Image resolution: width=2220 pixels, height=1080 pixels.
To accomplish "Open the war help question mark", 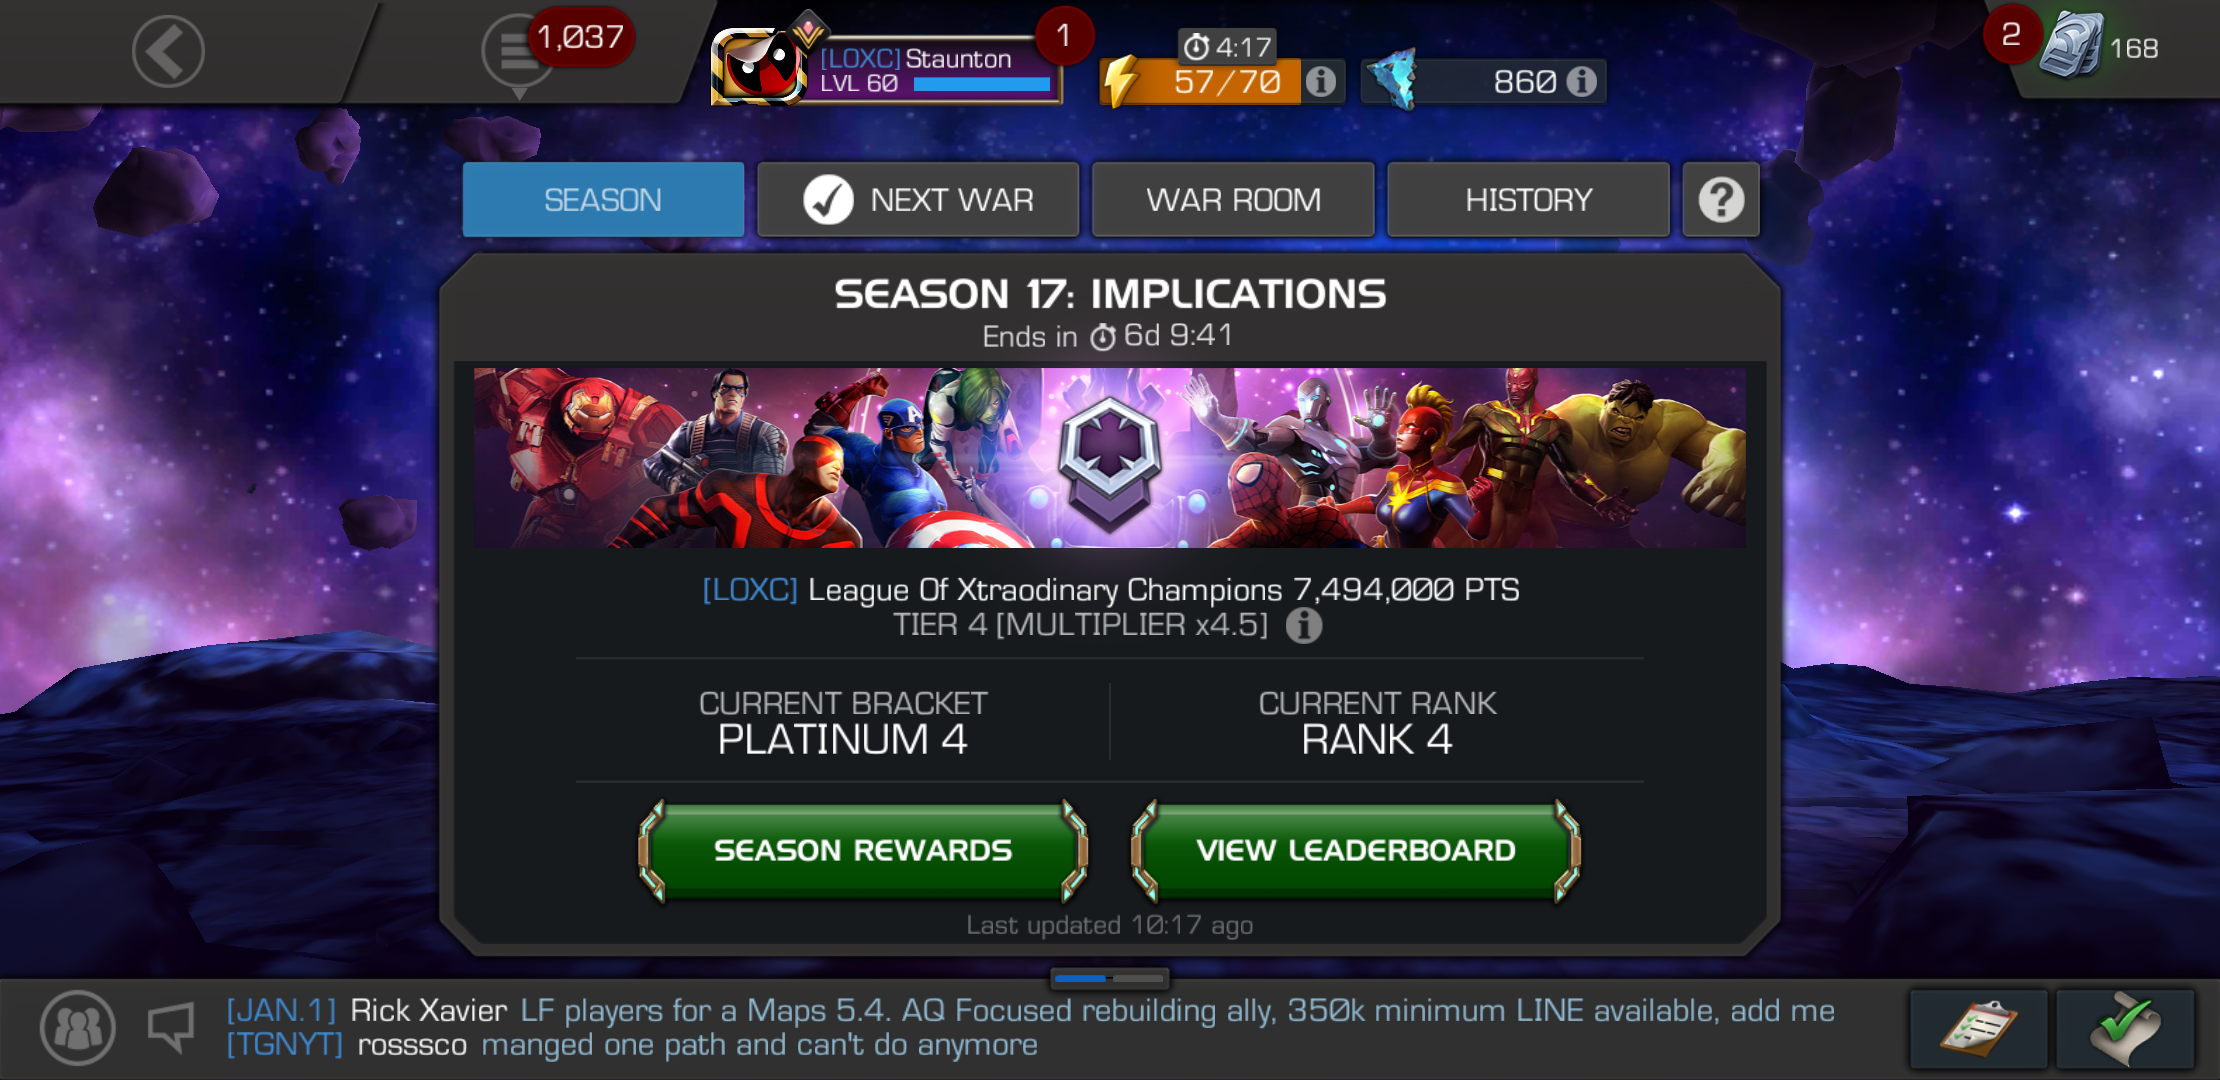I will click(x=1721, y=200).
